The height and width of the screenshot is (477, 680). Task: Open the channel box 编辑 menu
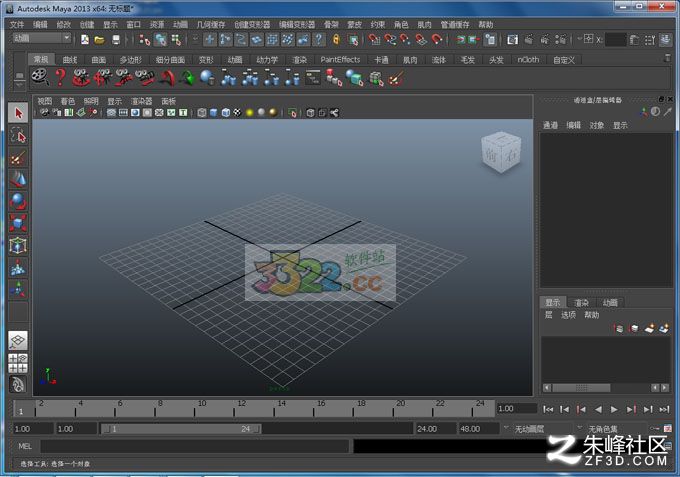[x=573, y=125]
